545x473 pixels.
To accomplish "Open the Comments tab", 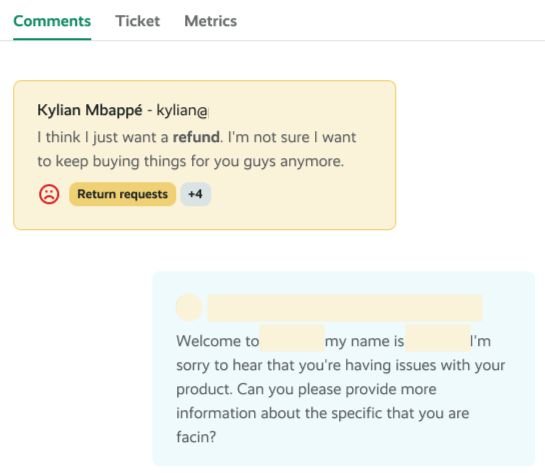I will 52,21.
